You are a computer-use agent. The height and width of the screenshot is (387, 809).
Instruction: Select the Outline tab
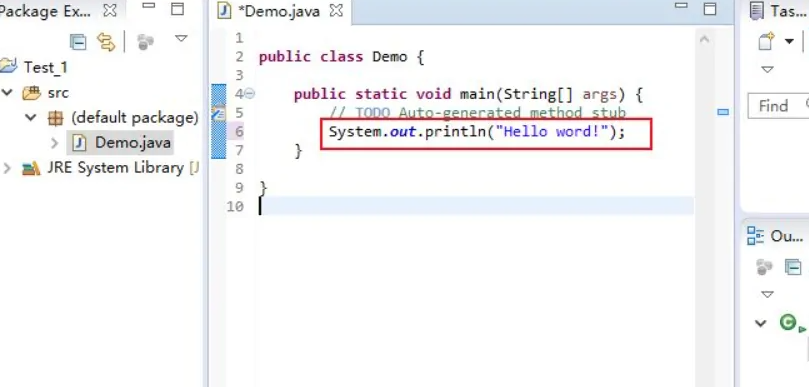(x=786, y=236)
